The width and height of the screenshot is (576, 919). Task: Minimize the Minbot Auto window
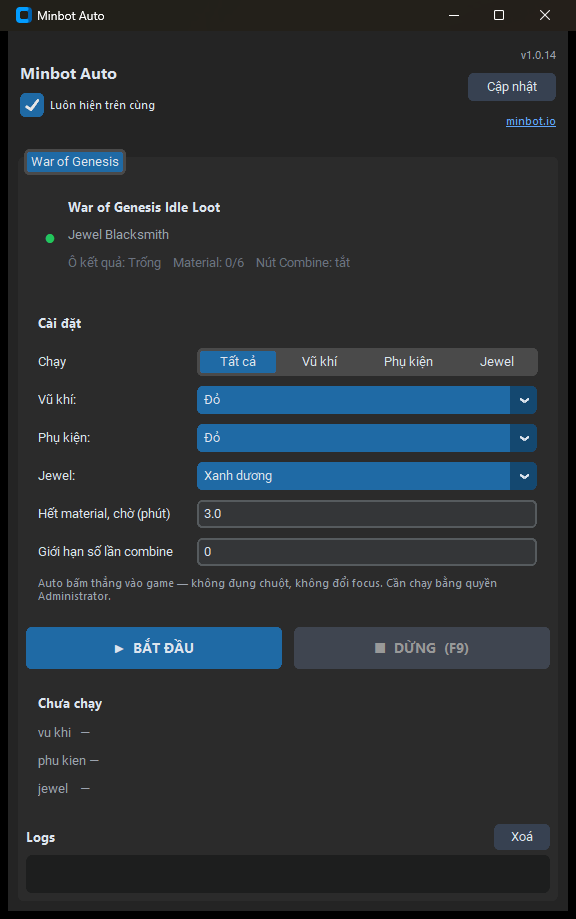tap(454, 15)
